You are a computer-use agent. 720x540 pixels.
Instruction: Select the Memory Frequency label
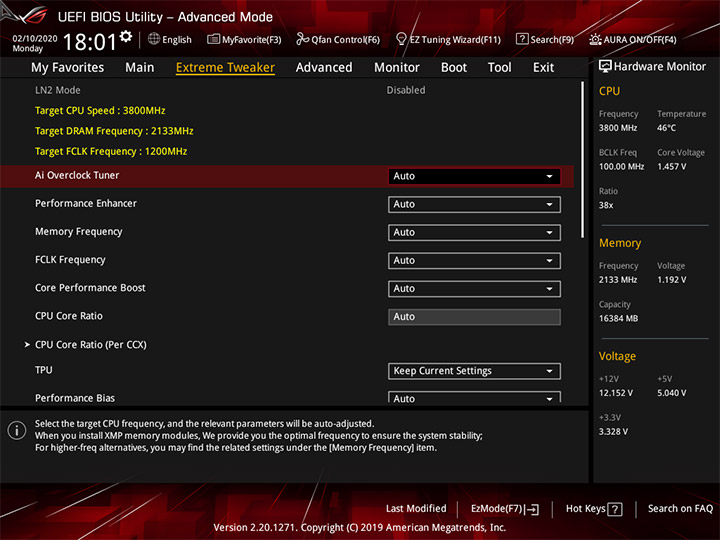tap(79, 232)
